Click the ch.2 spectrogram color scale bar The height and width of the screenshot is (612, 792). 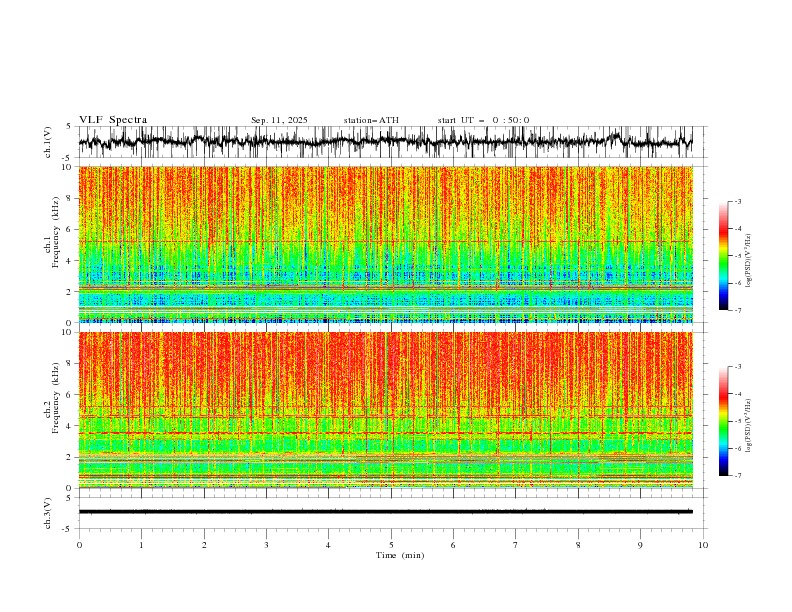[x=723, y=421]
